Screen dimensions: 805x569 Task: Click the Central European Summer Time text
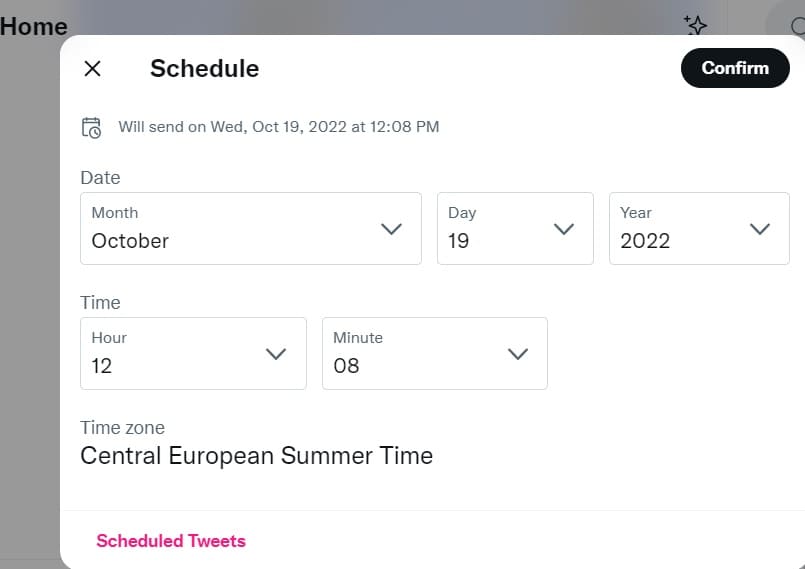tap(256, 456)
